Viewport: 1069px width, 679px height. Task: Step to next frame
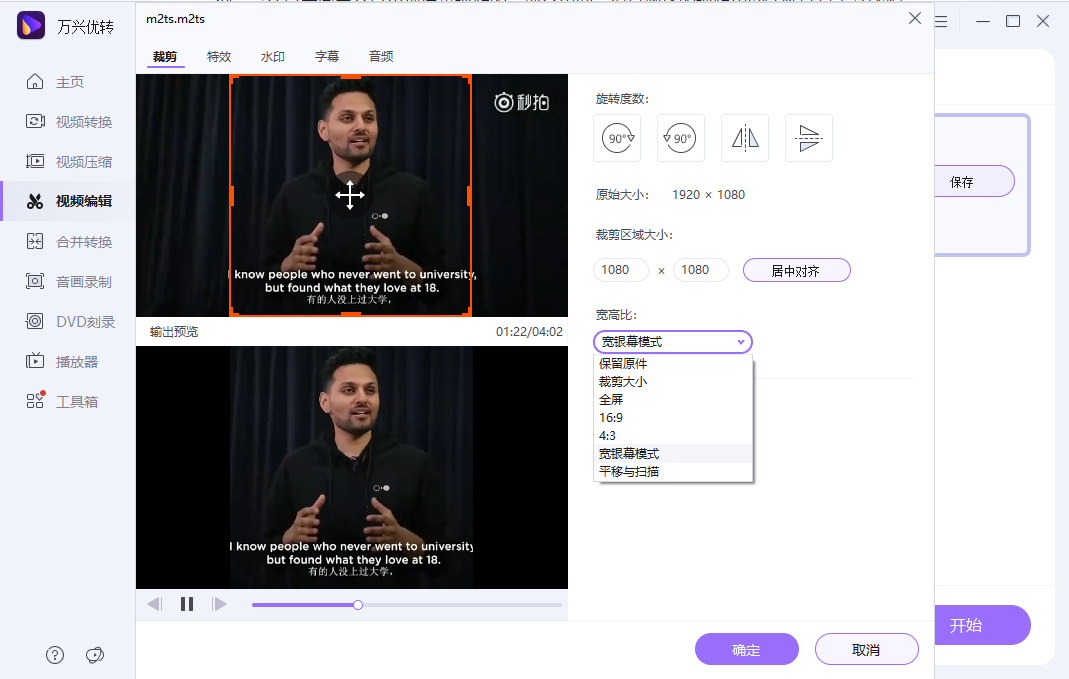pyautogui.click(x=219, y=604)
